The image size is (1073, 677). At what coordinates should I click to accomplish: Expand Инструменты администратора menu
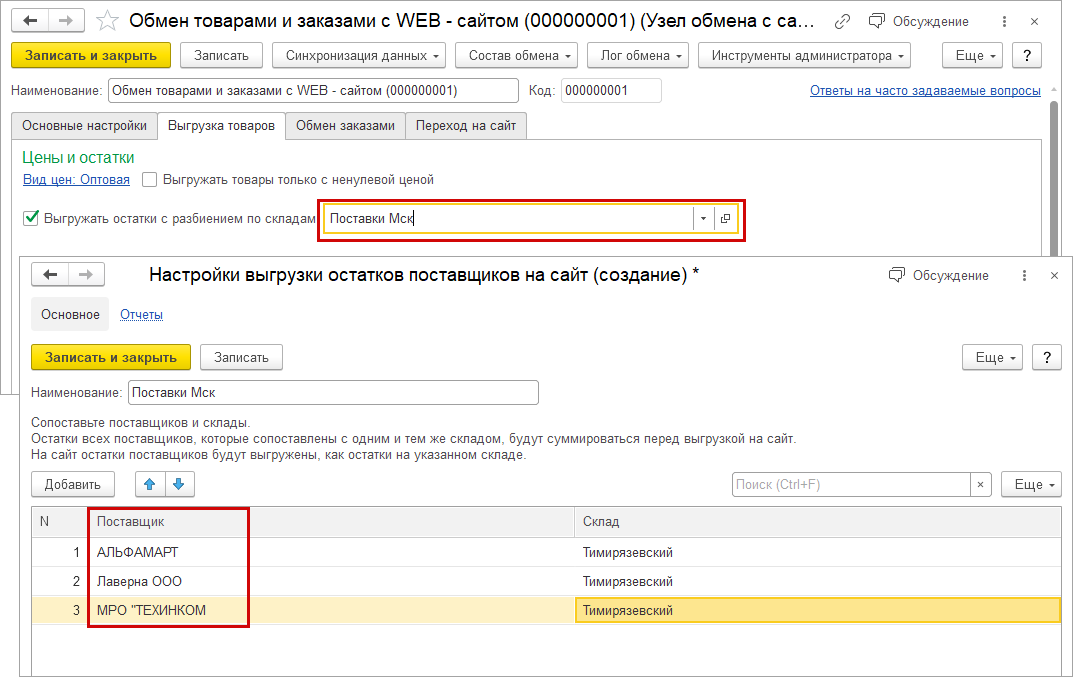point(804,55)
